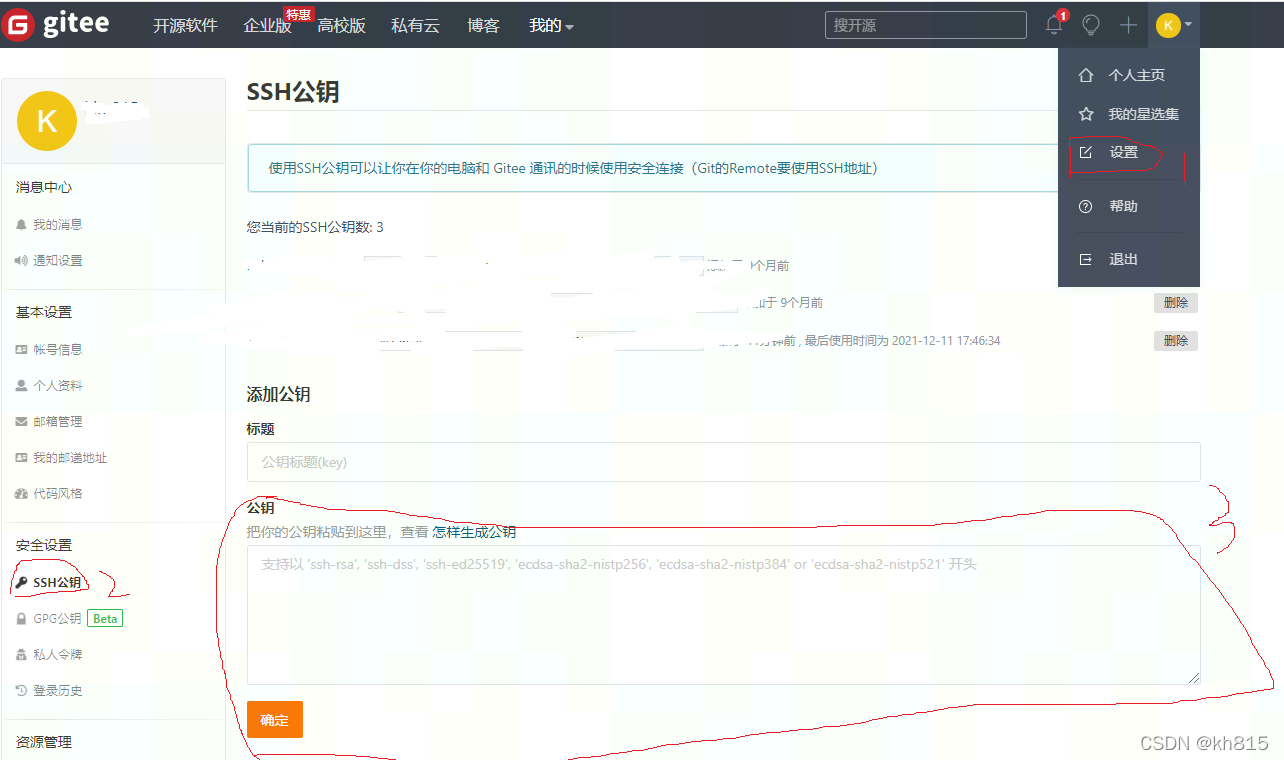Click the lightbulb suggestion icon
Image resolution: width=1284 pixels, height=760 pixels.
(1090, 25)
